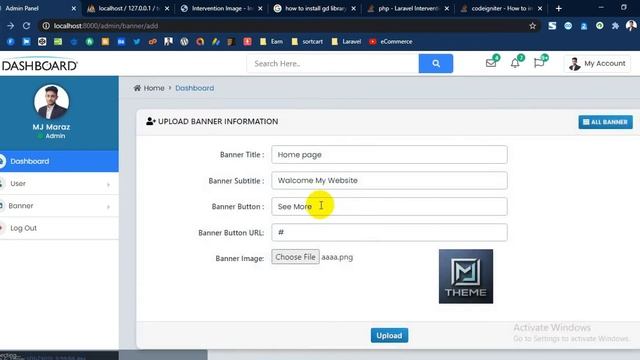Focus the Banner Button text field
The width and height of the screenshot is (640, 360).
389,207
